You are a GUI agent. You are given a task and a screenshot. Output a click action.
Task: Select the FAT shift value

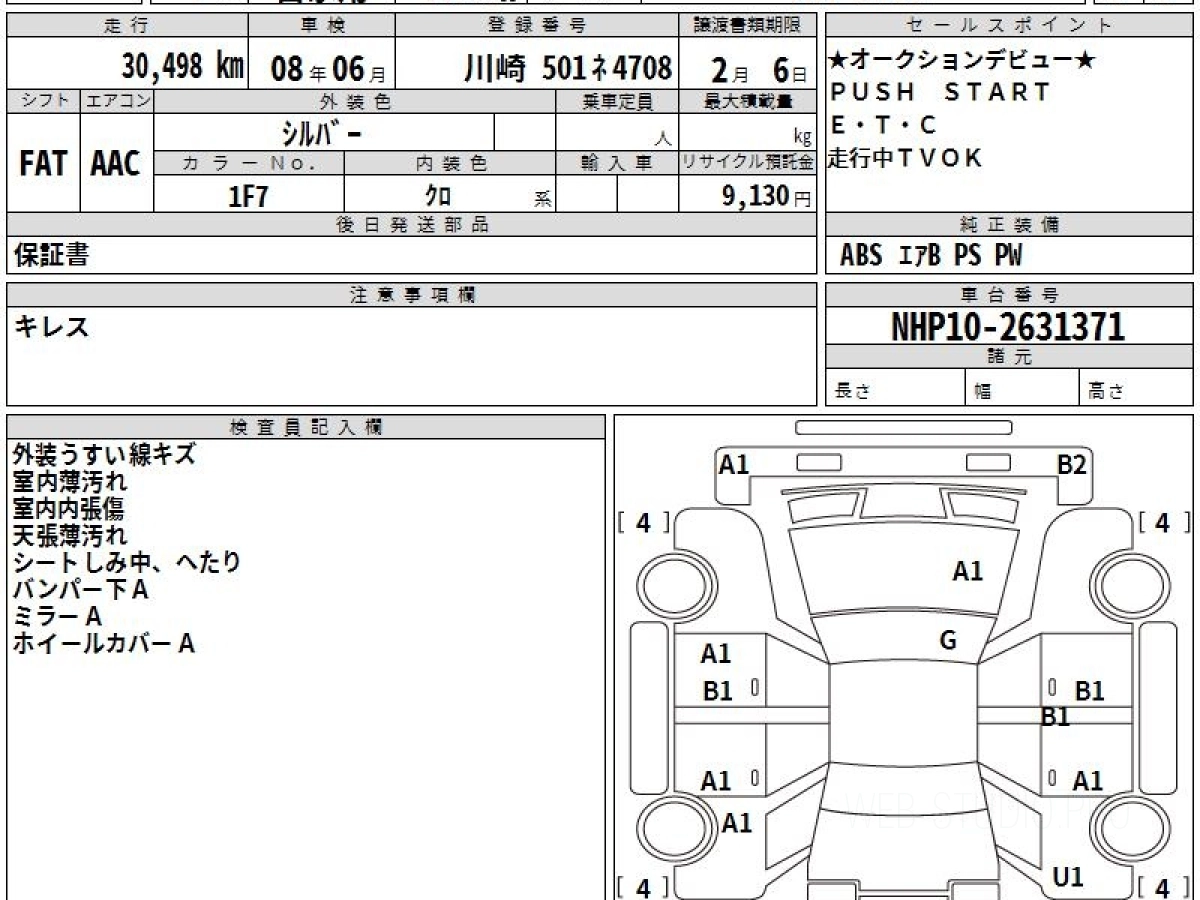tap(43, 164)
